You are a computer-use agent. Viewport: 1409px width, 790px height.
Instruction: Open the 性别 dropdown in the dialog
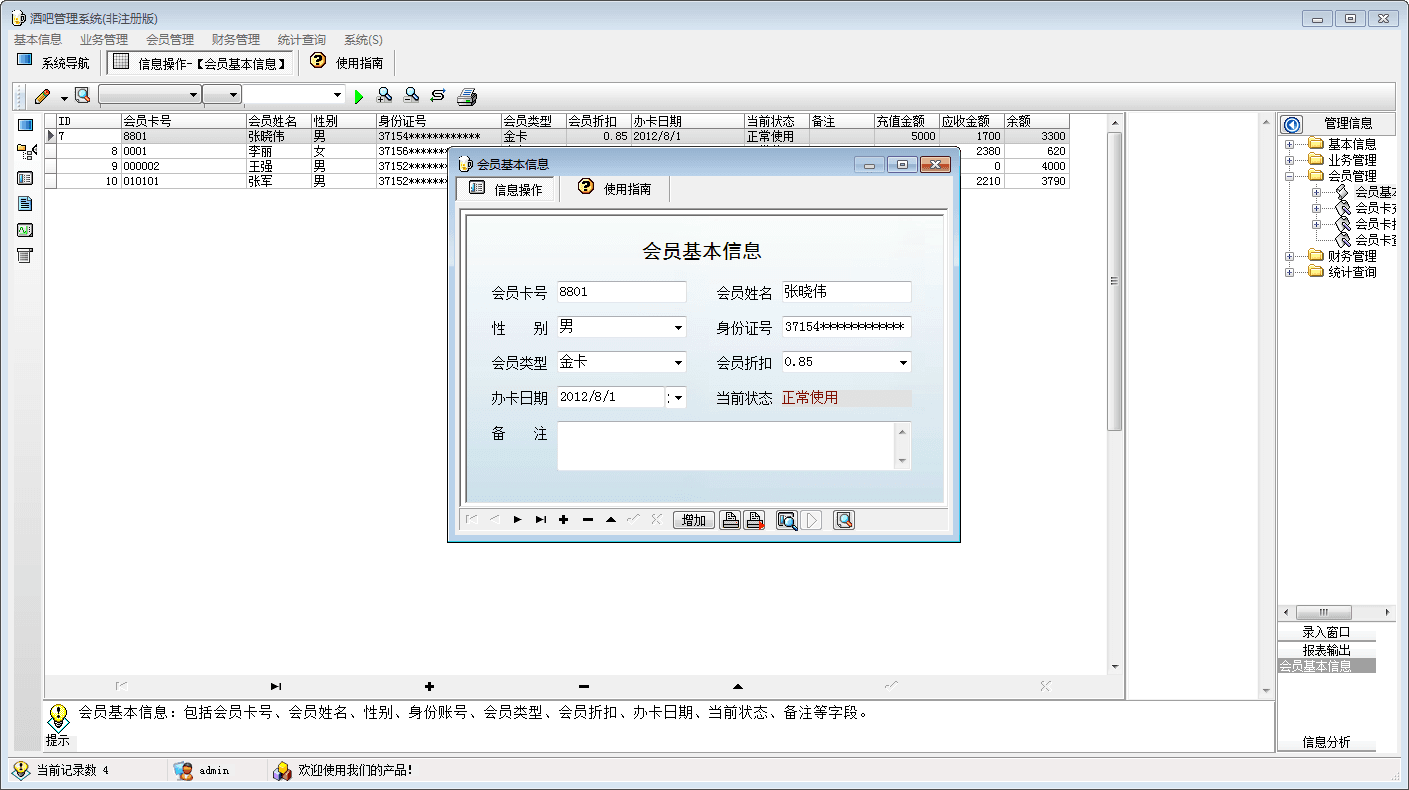678,328
